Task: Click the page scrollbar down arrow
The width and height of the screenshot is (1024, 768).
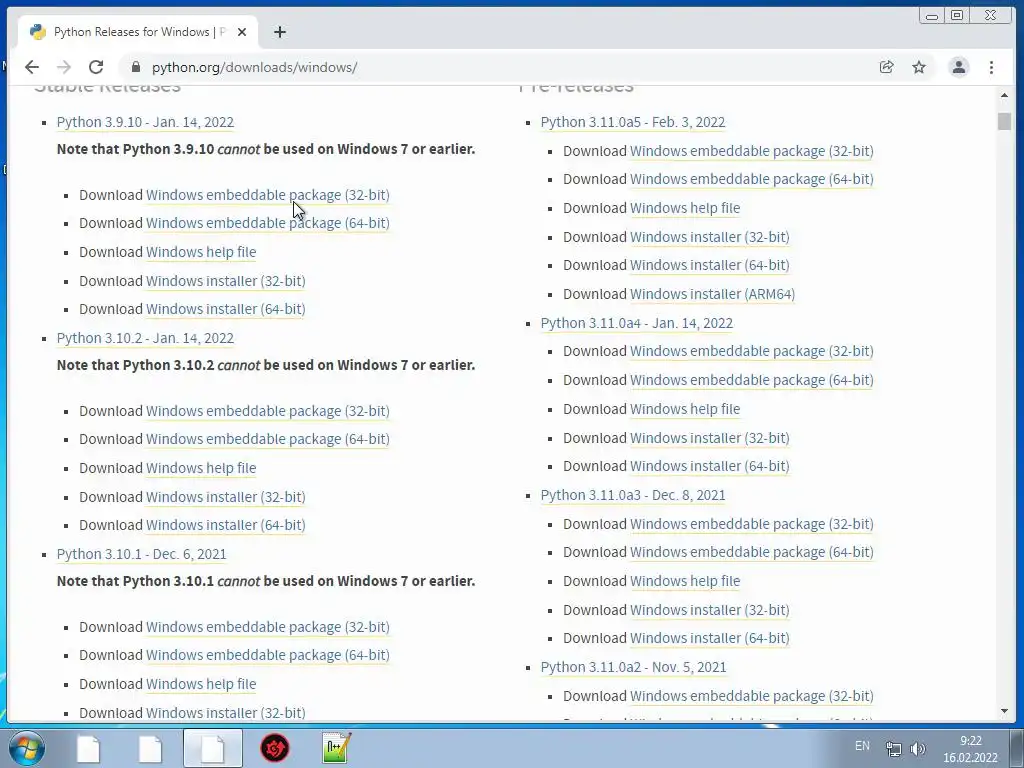Action: [x=1004, y=711]
